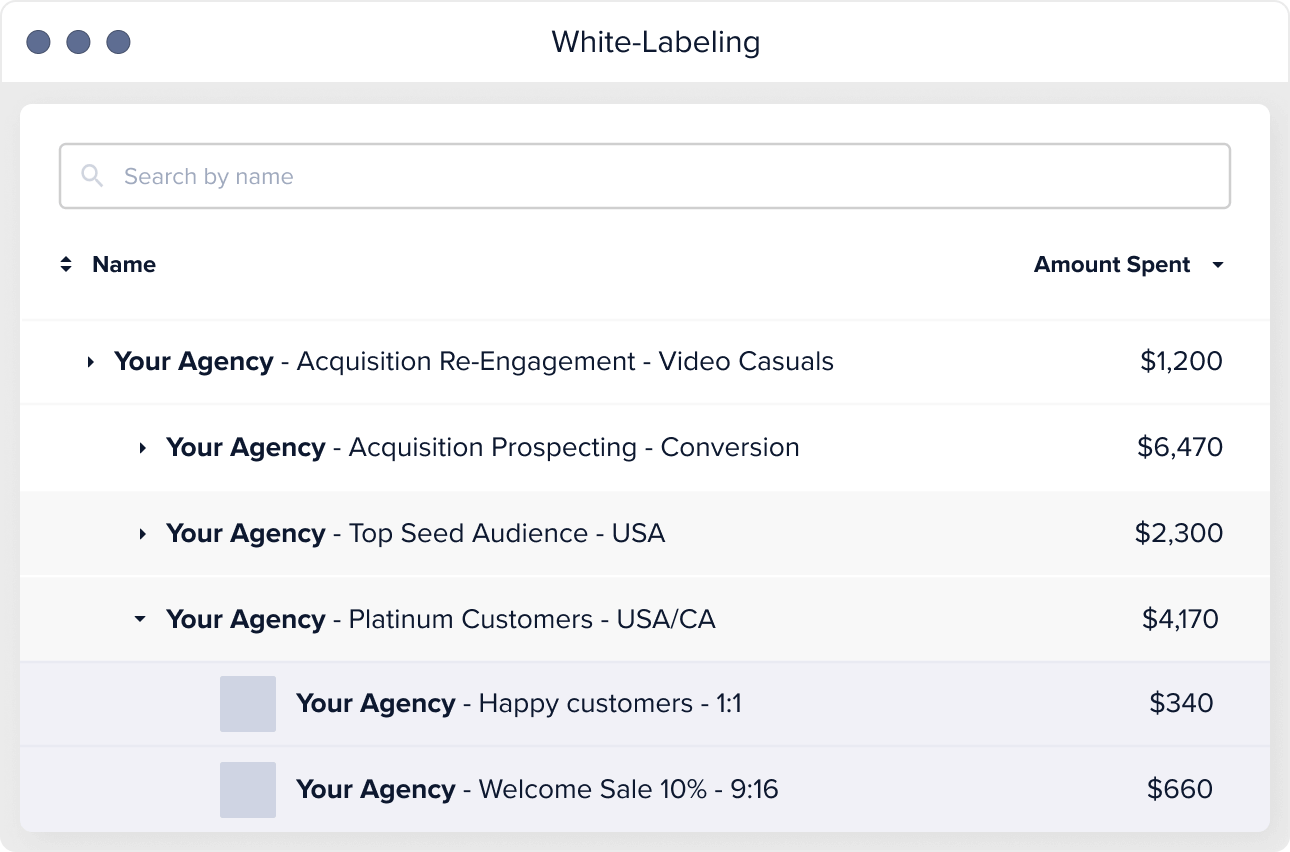Click the first window control dot
1290x852 pixels.
pyautogui.click(x=39, y=42)
